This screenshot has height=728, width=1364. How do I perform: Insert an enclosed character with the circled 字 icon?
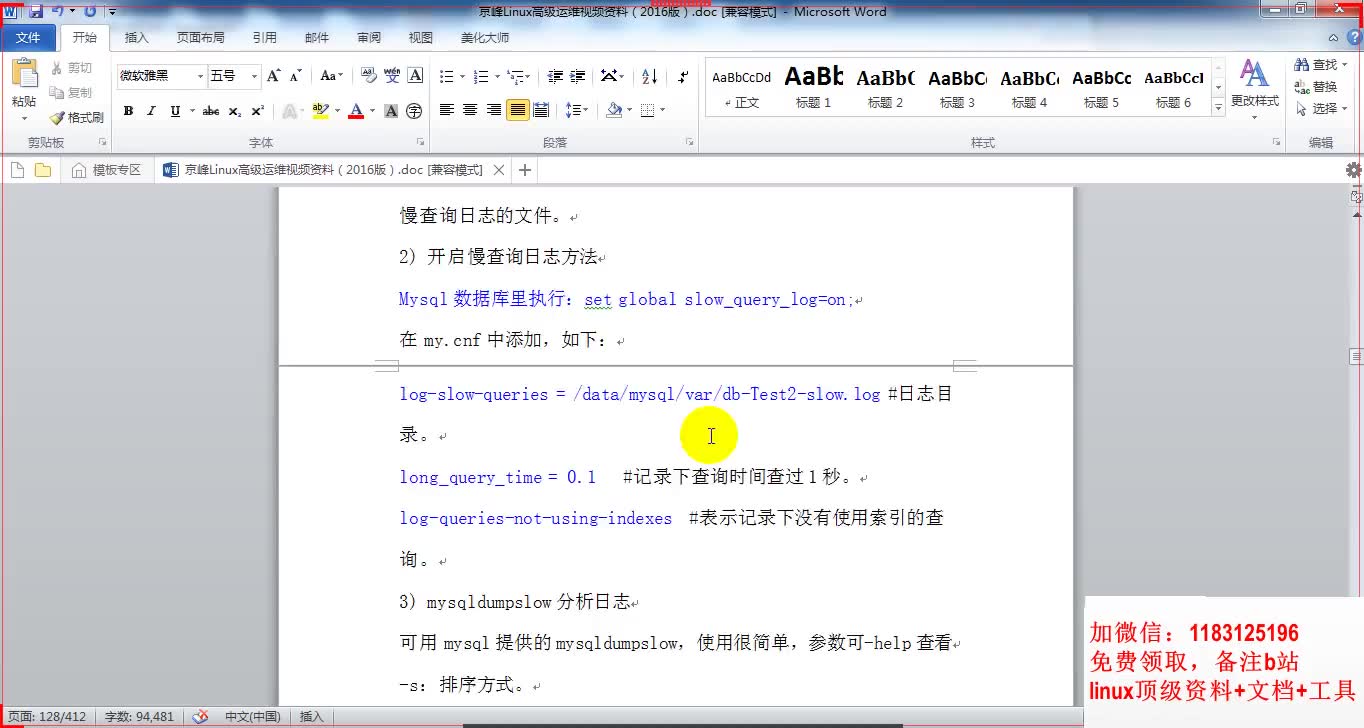coord(414,111)
